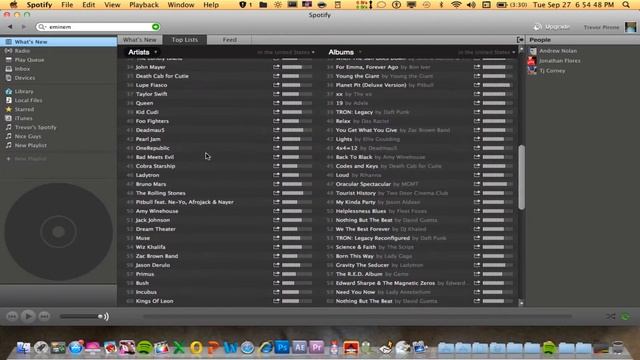Collapse the People sidebar panel

point(520,40)
